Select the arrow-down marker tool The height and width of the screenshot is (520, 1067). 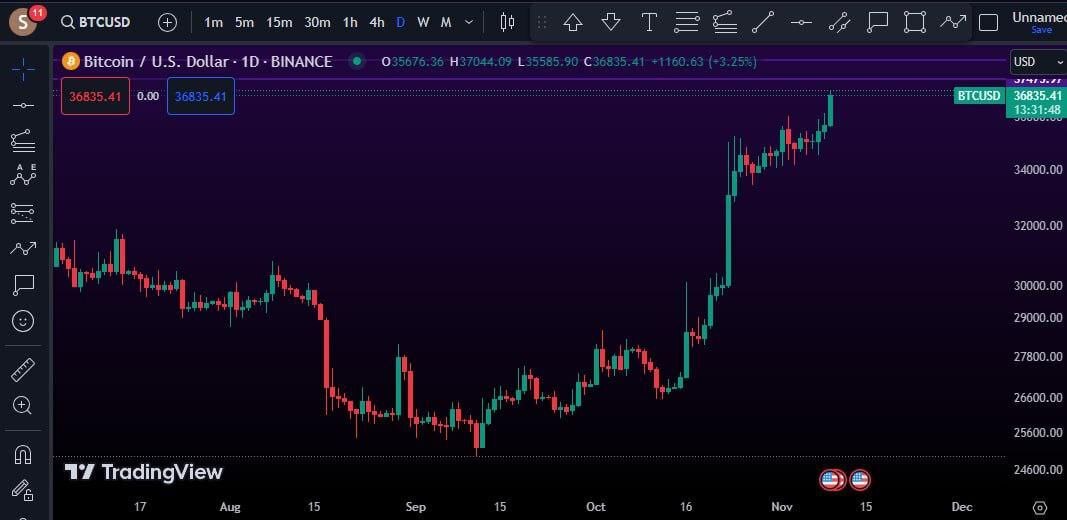click(x=611, y=22)
